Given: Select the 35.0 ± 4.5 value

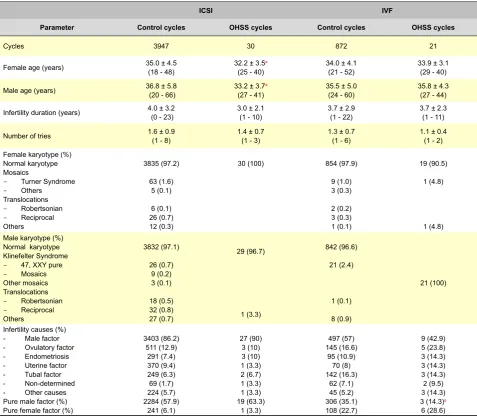Looking at the screenshot, I should tap(161, 63).
